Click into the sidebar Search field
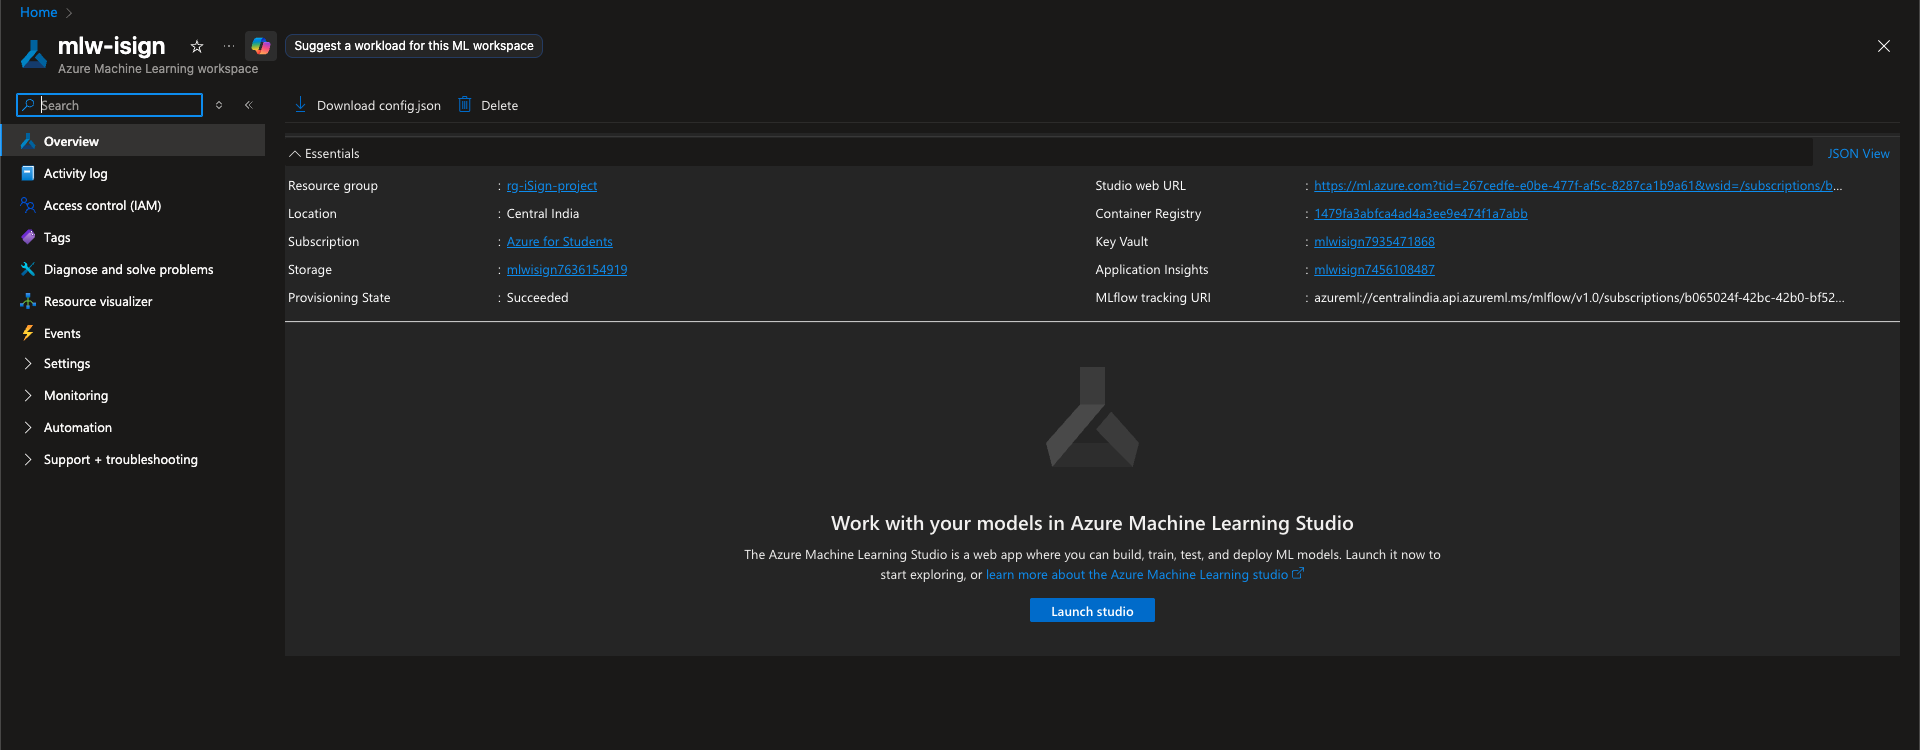1920x750 pixels. coord(110,105)
